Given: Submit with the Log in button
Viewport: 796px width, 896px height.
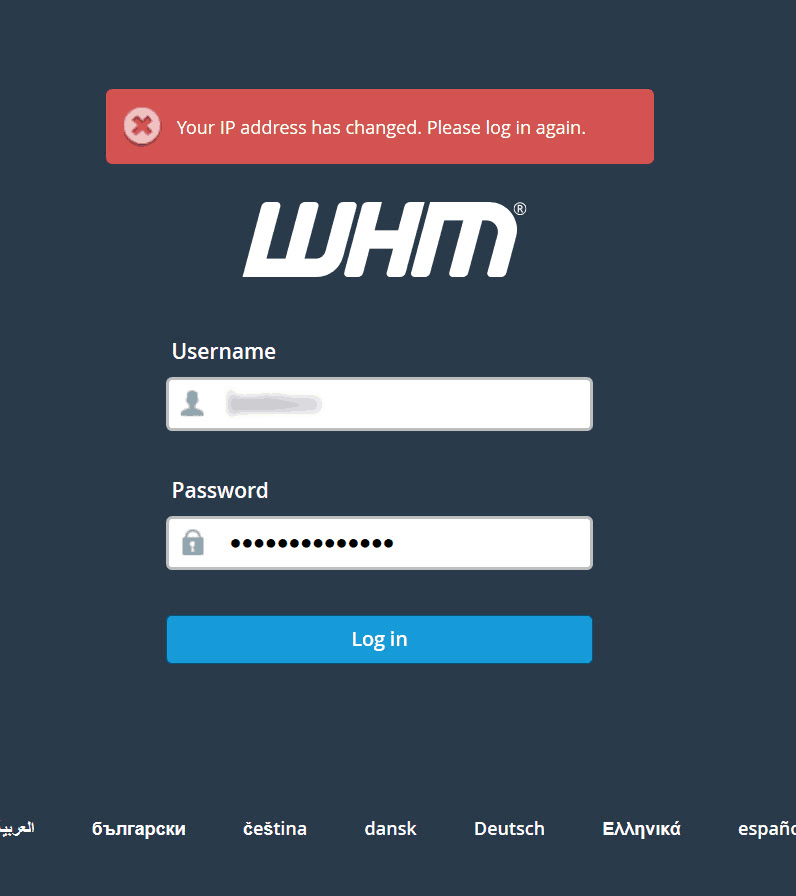Looking at the screenshot, I should coord(379,639).
